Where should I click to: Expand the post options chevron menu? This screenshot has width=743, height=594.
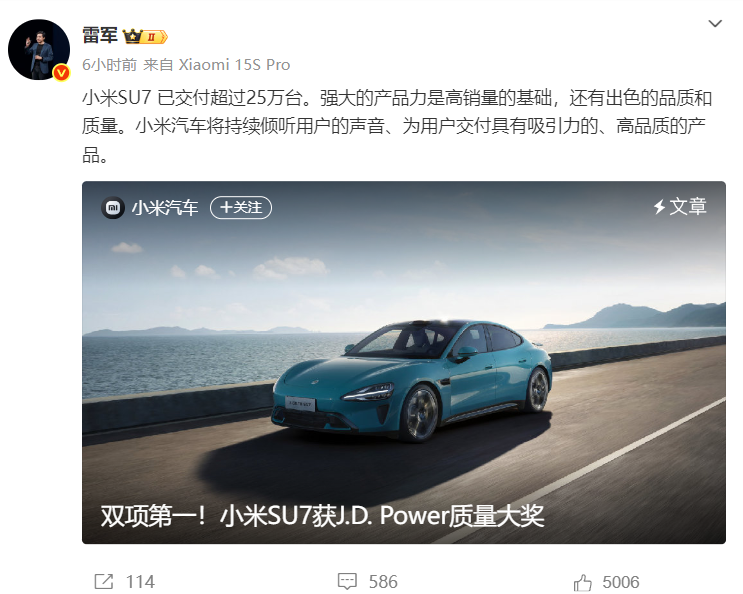(x=715, y=23)
